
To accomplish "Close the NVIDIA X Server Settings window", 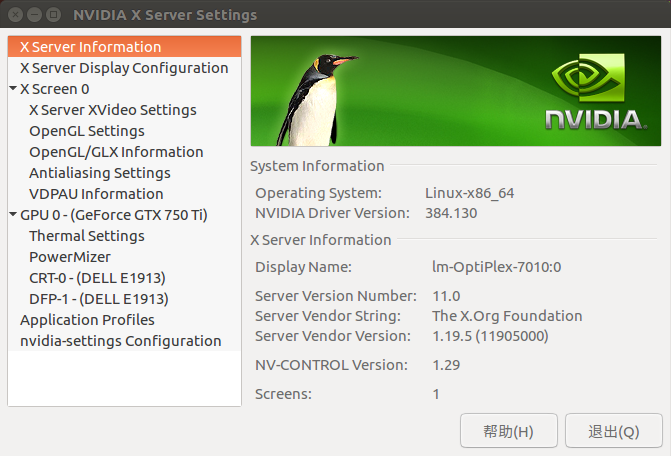I will 15,15.
